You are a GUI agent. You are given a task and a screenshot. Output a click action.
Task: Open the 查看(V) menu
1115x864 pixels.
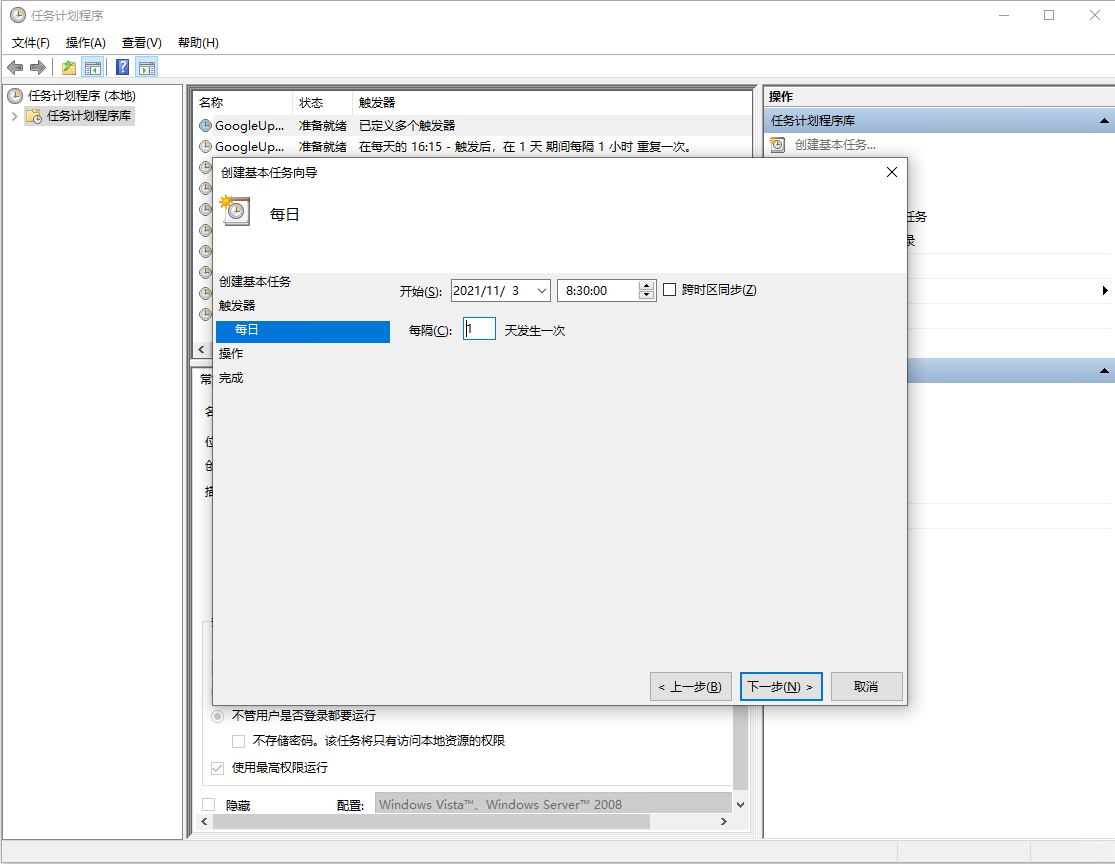141,43
